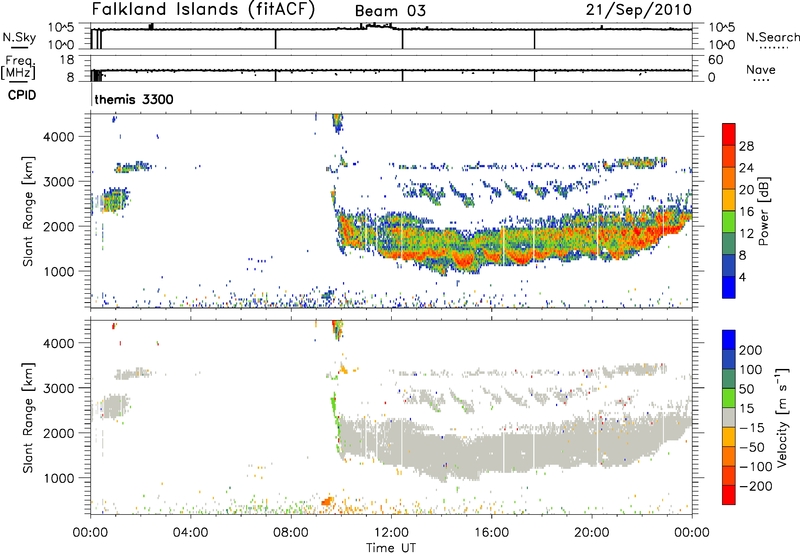
Task: Click the '4' power colorbar tick value
Action: [x=742, y=277]
